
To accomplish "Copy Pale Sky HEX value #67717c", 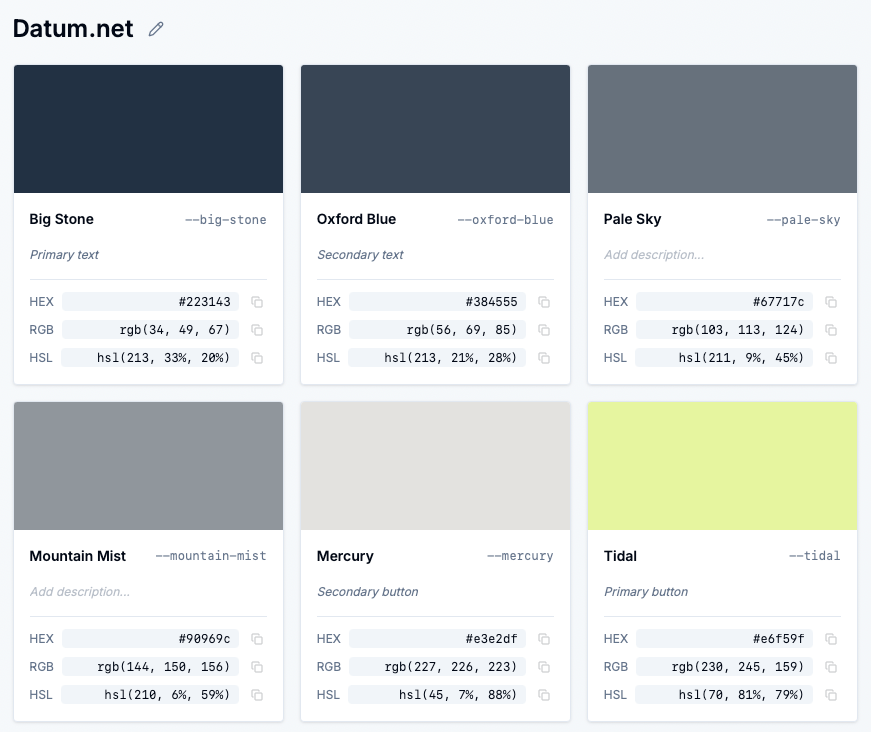I will click(x=831, y=302).
